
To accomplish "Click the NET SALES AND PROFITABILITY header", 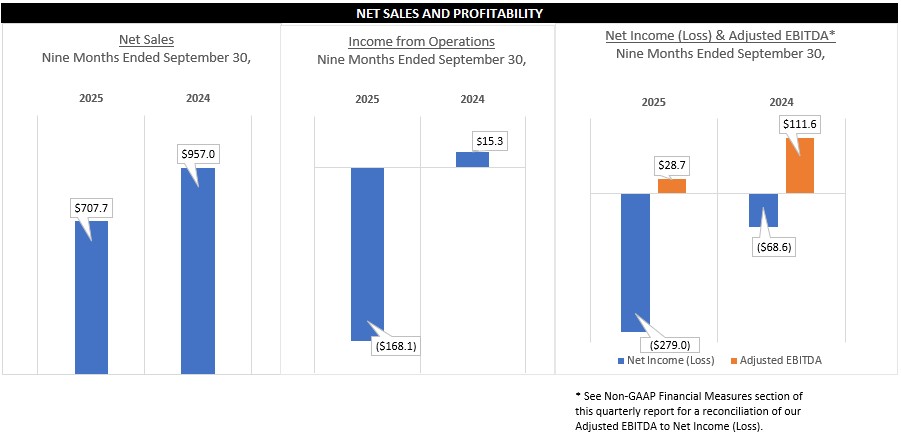I will (450, 14).
